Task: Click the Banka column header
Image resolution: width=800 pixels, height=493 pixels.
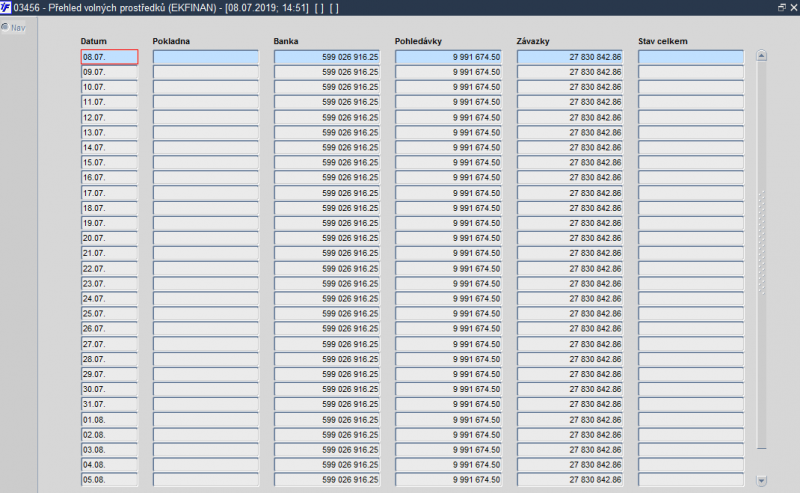Action: tap(286, 41)
